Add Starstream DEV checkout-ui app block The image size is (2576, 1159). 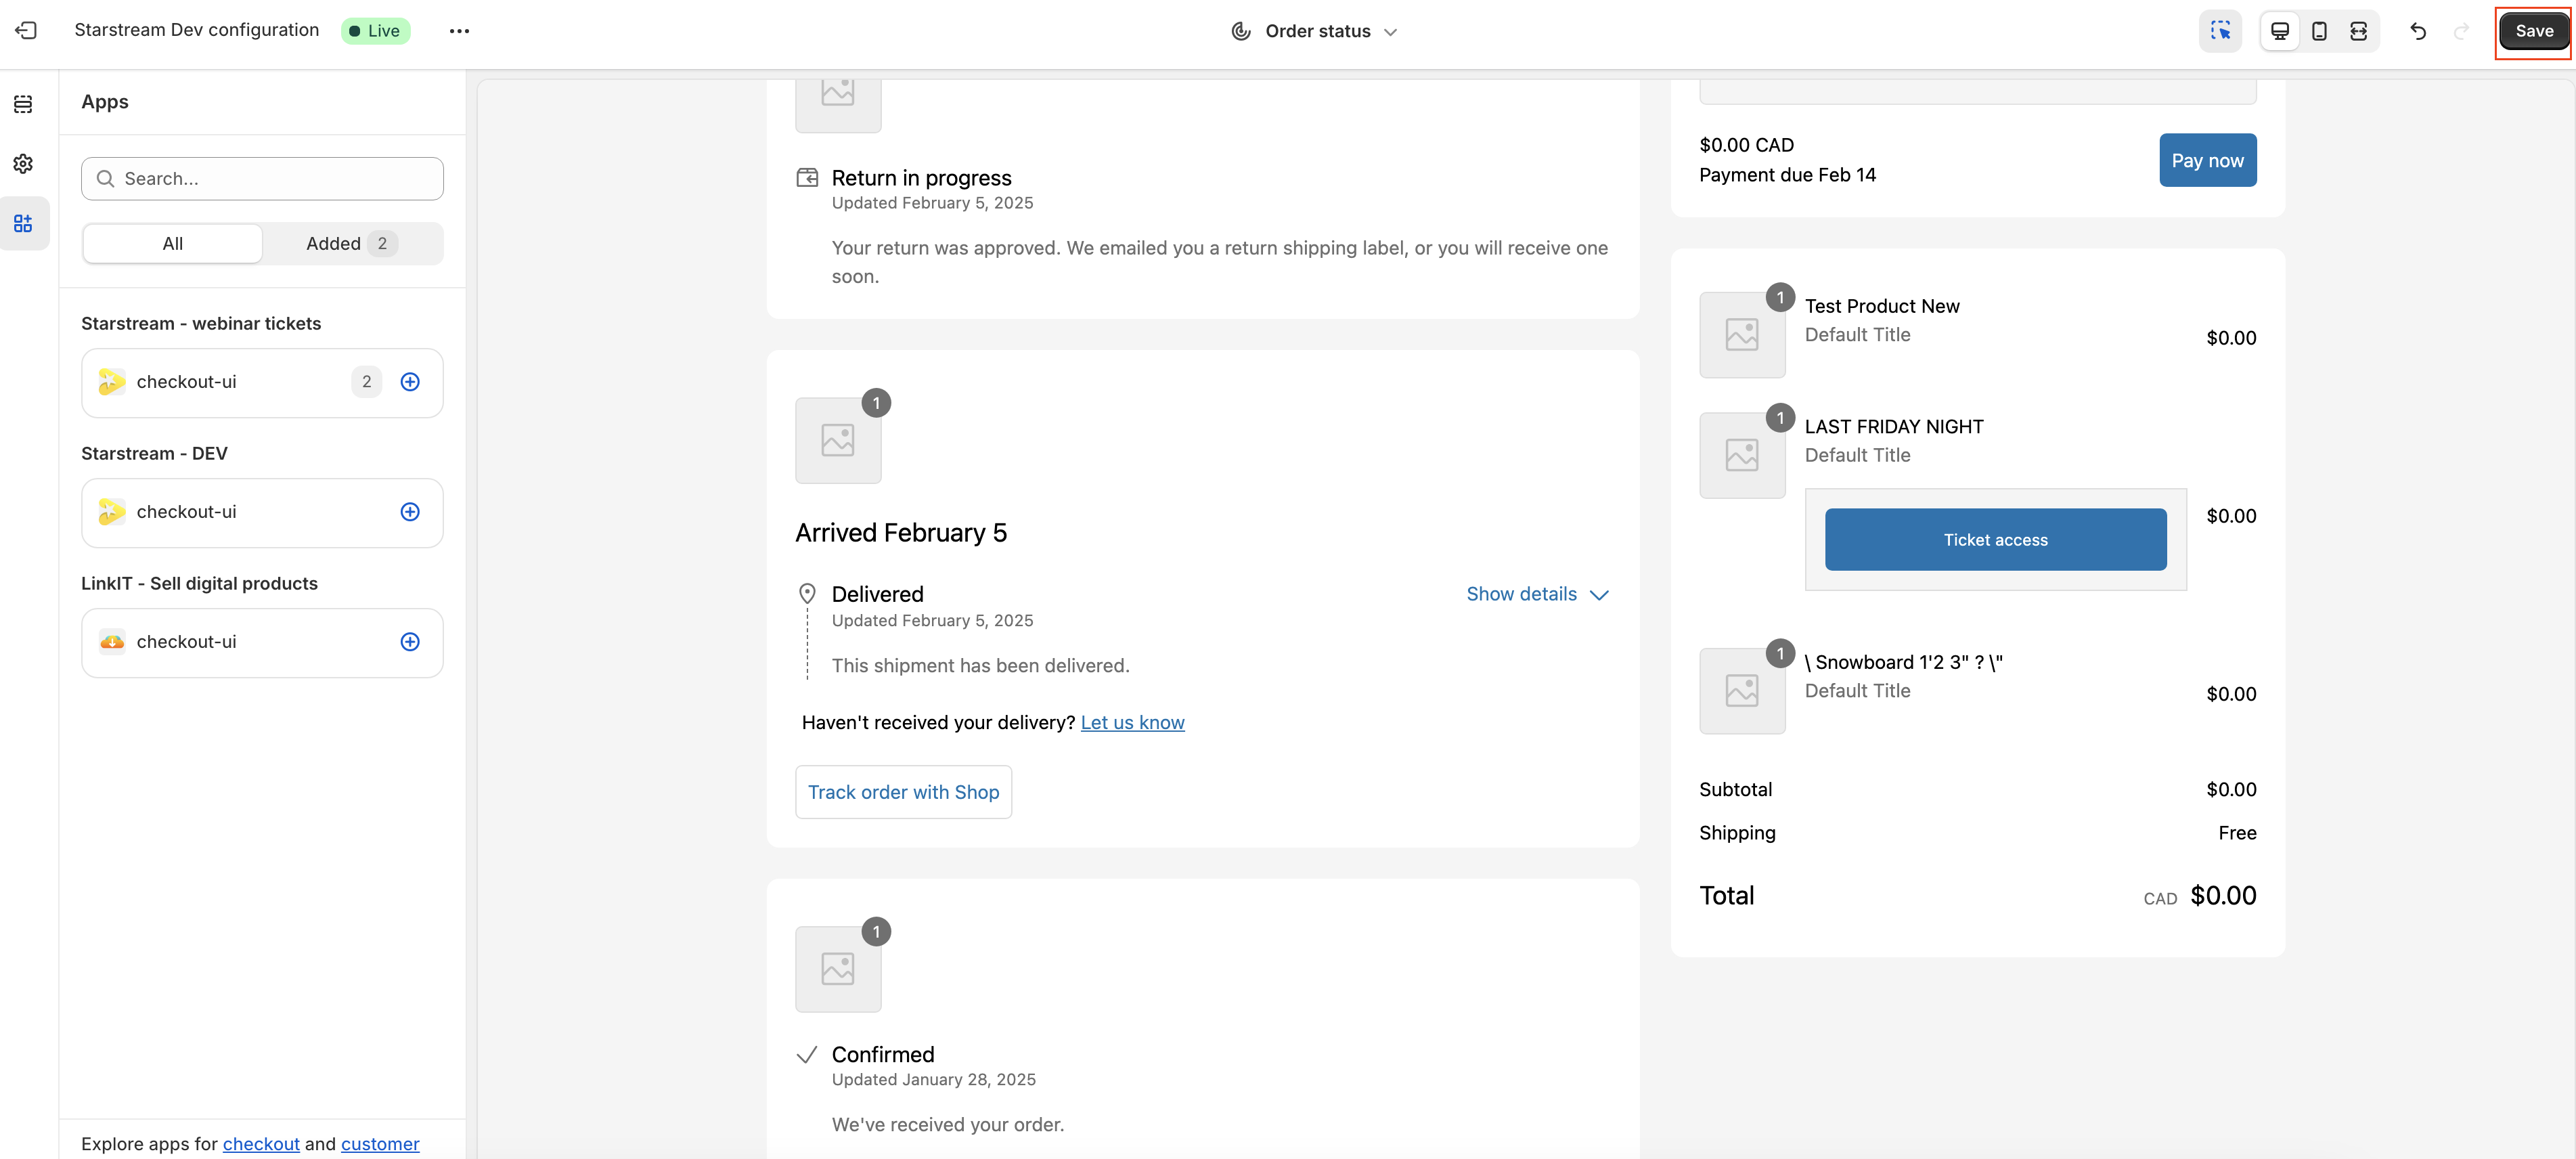tap(410, 512)
